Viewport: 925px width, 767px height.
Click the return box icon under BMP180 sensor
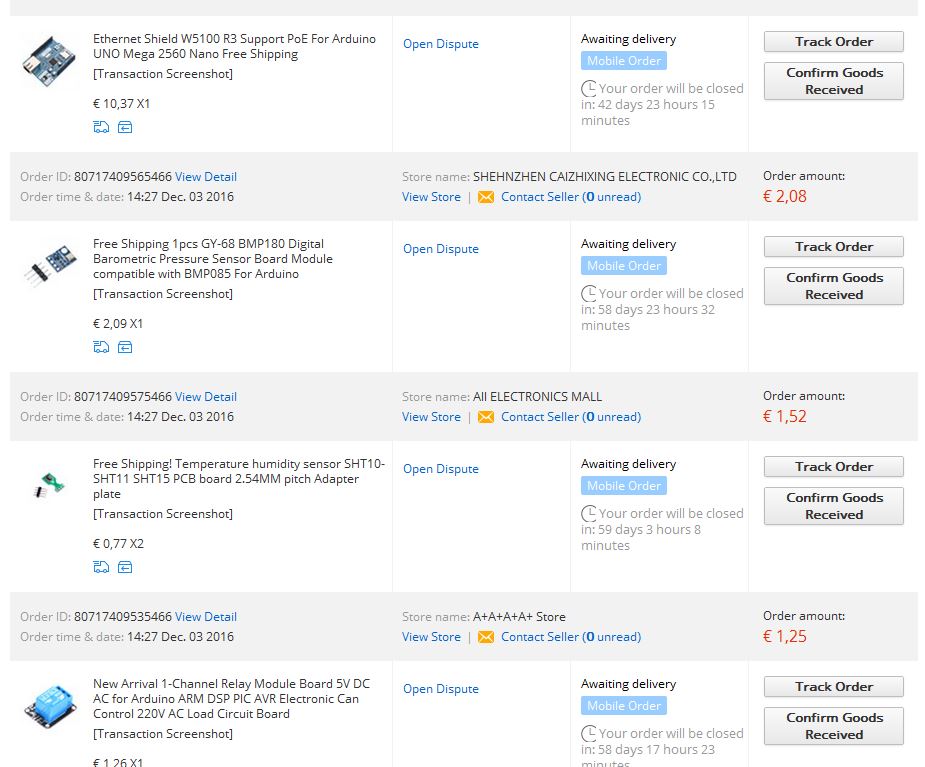pos(125,347)
